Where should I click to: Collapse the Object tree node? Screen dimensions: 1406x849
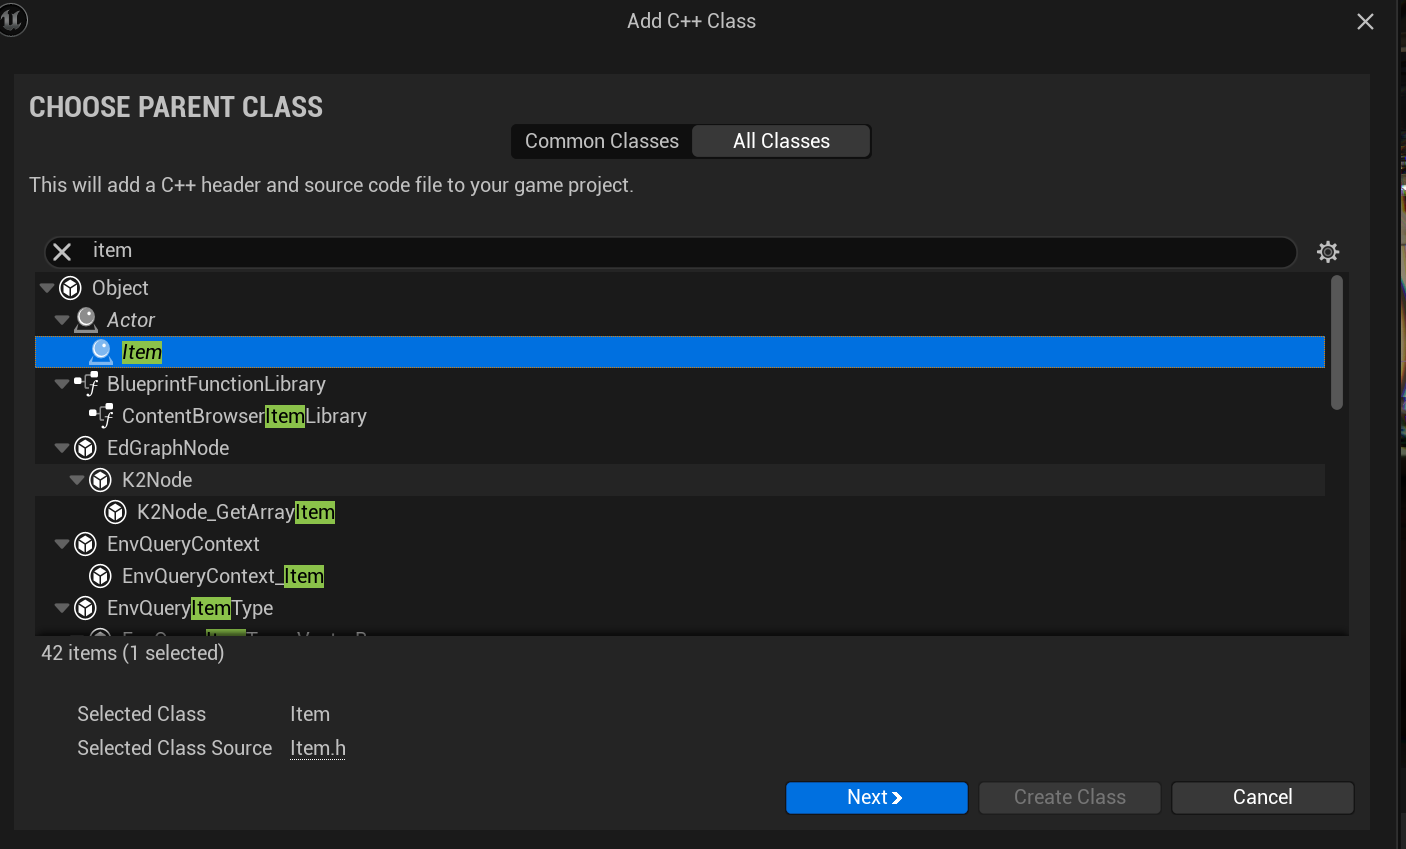tap(47, 288)
